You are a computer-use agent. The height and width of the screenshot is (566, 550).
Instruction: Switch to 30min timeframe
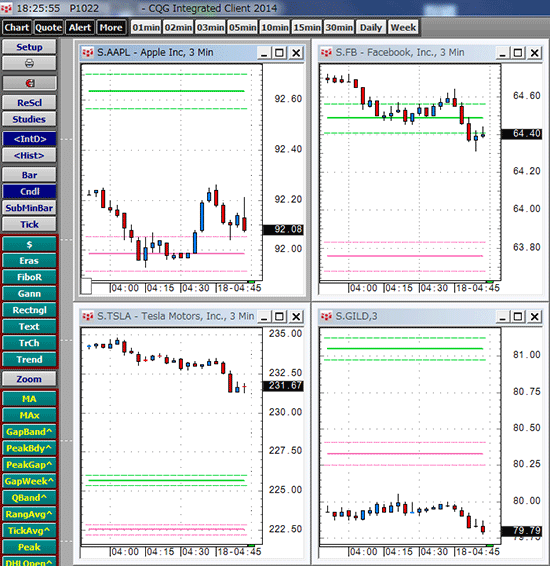[x=339, y=27]
